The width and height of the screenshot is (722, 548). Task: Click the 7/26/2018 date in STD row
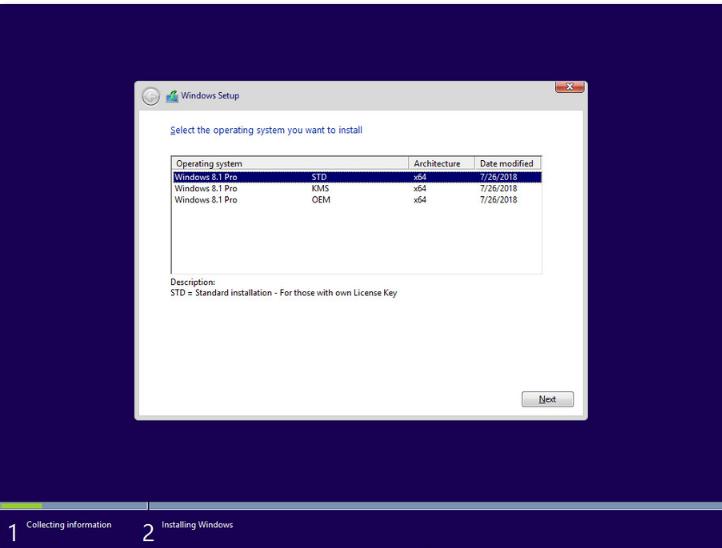tap(498, 177)
